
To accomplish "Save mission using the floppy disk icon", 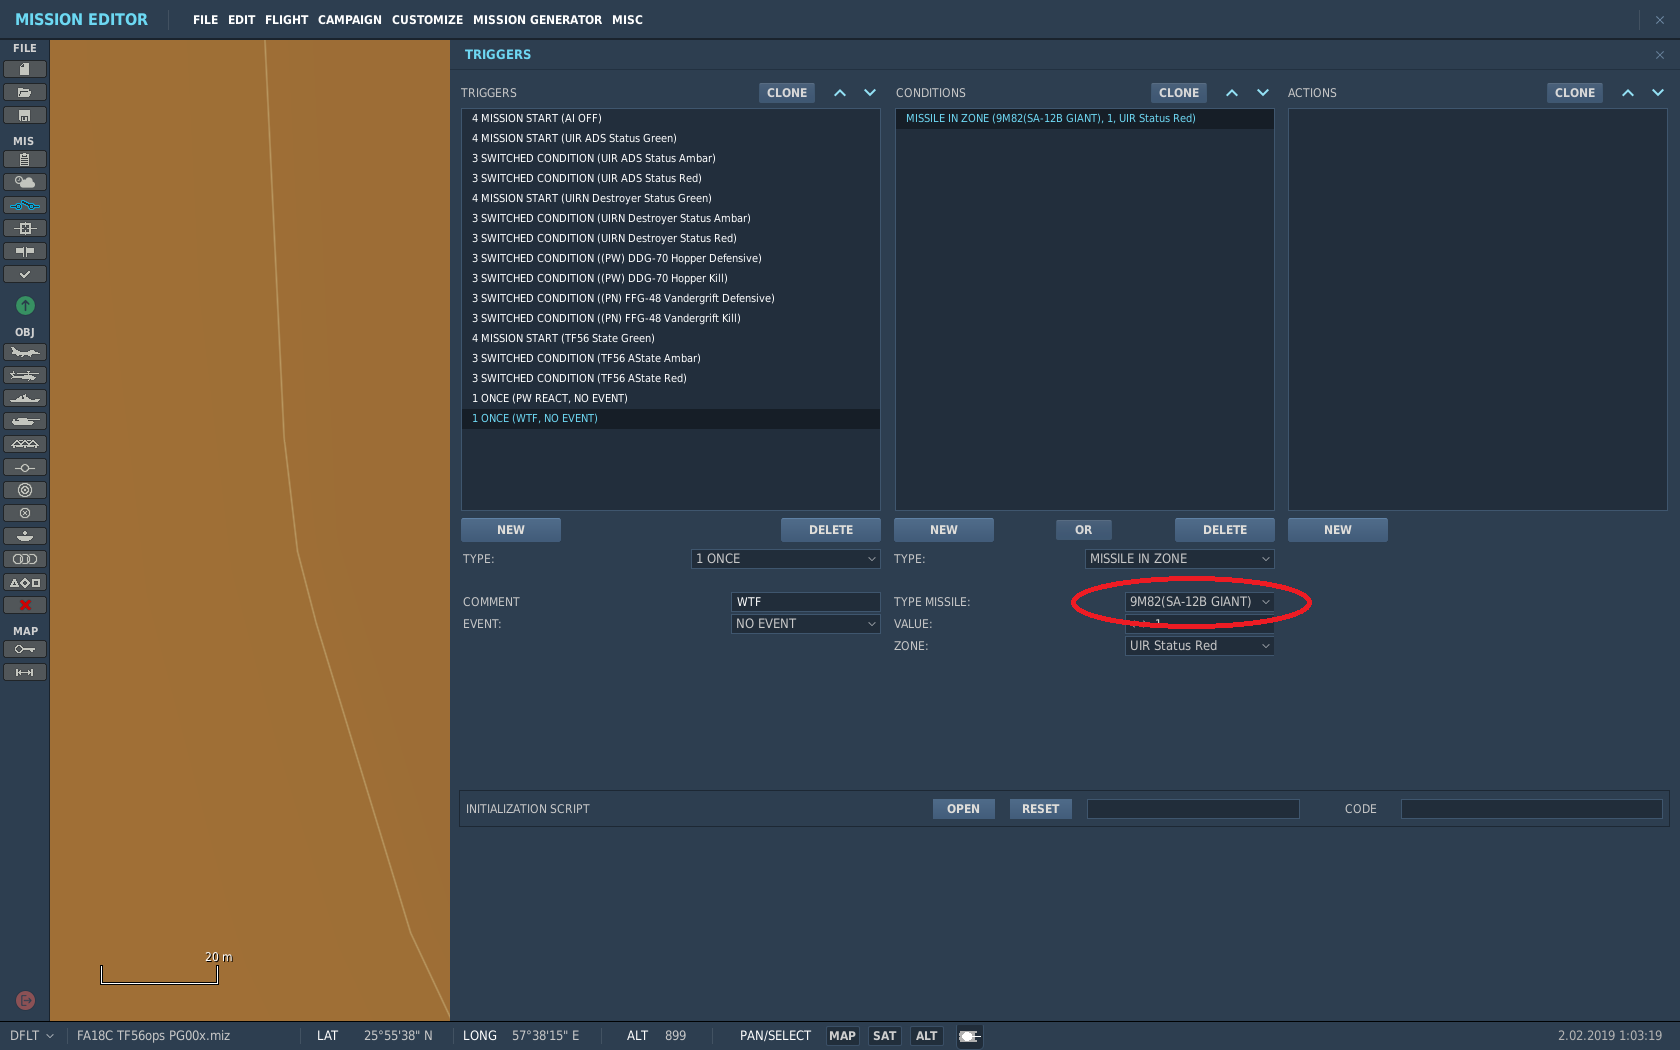I will pyautogui.click(x=25, y=115).
